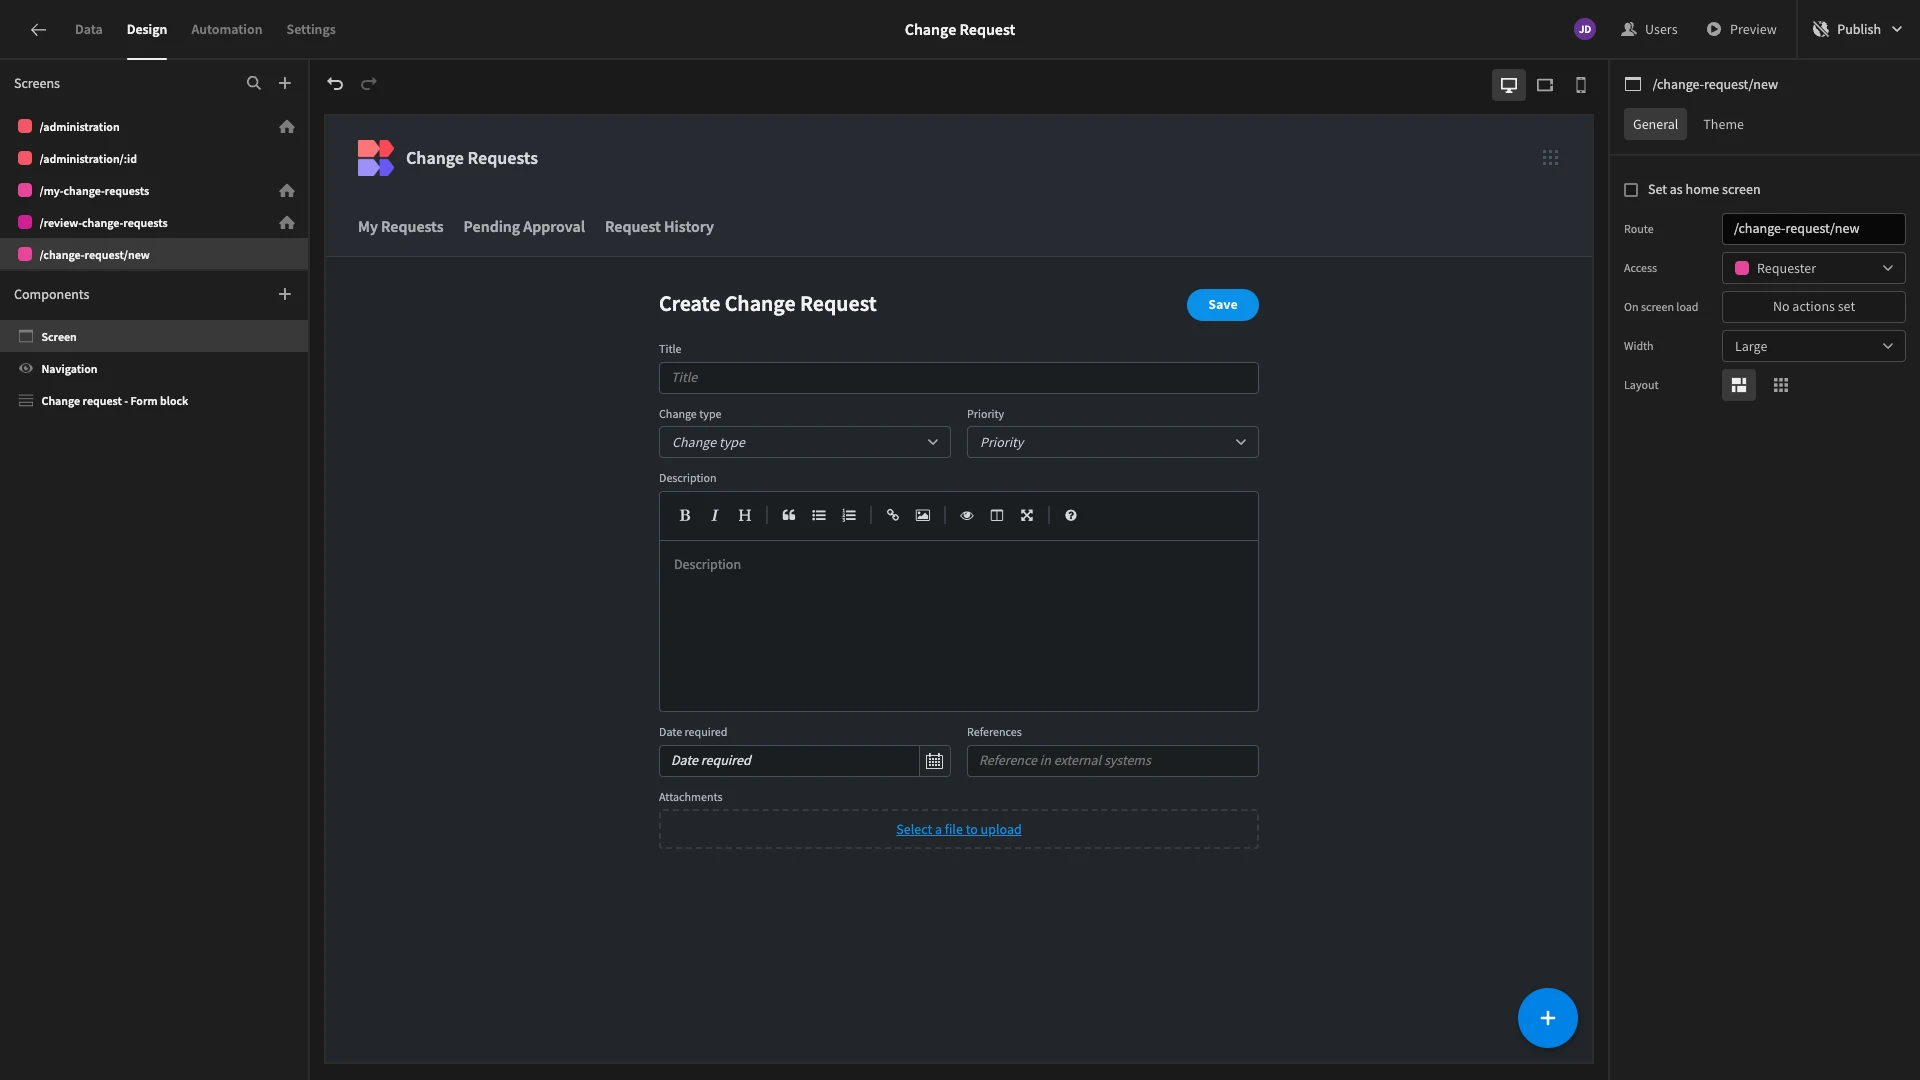1920x1080 pixels.
Task: Toggle markdown preview eye icon in editor
Action: pos(967,516)
